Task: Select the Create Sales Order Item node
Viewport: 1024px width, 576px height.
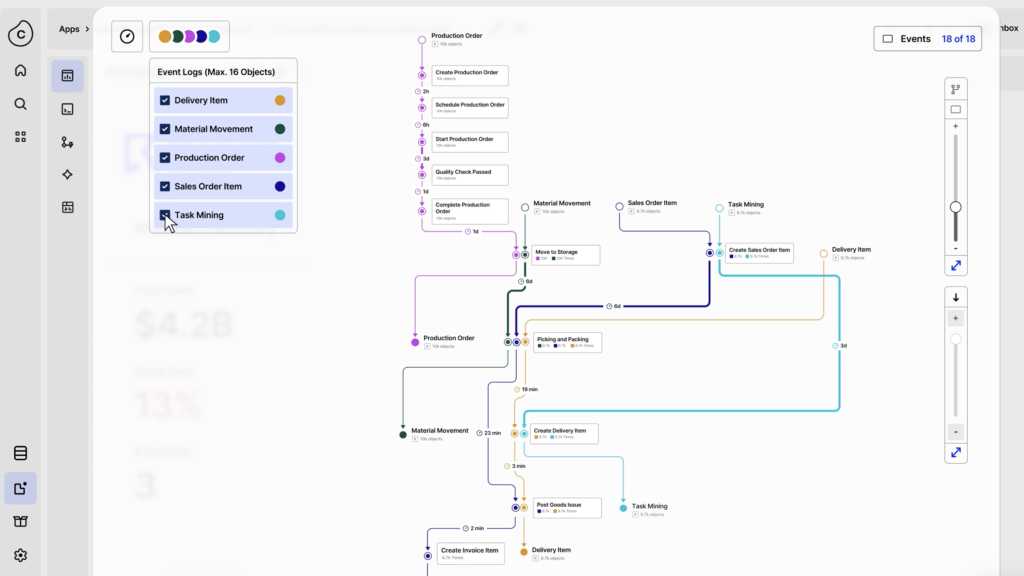Action: coord(760,253)
